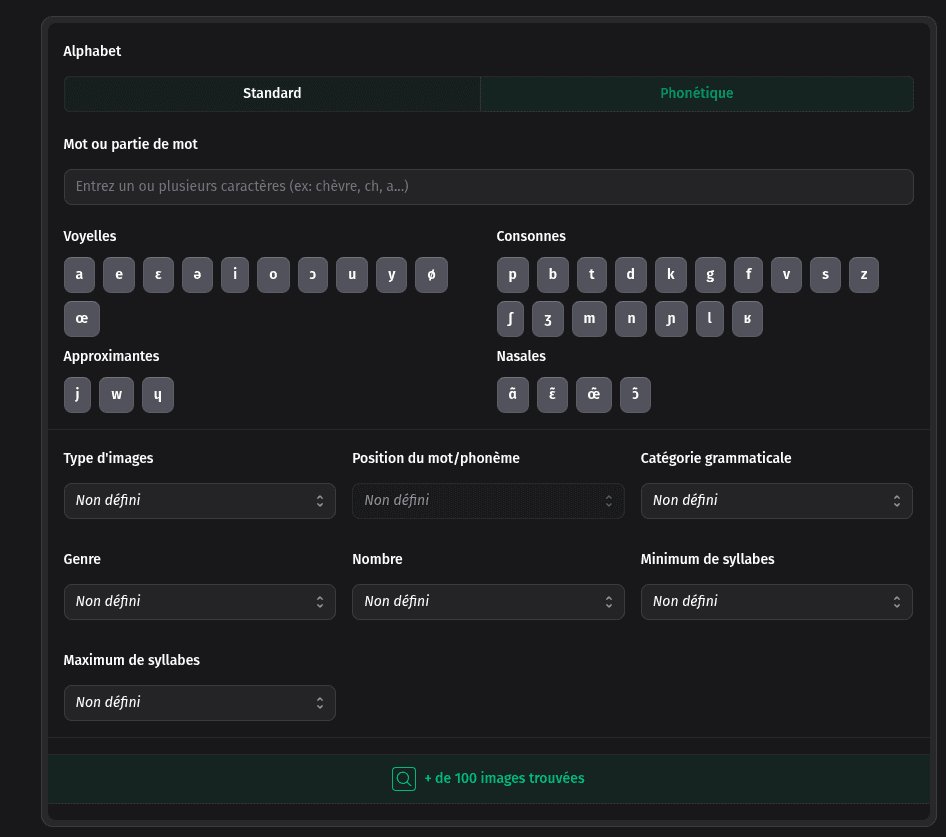The width and height of the screenshot is (946, 837).
Task: Select the ɛ vowel button
Action: coord(158,275)
